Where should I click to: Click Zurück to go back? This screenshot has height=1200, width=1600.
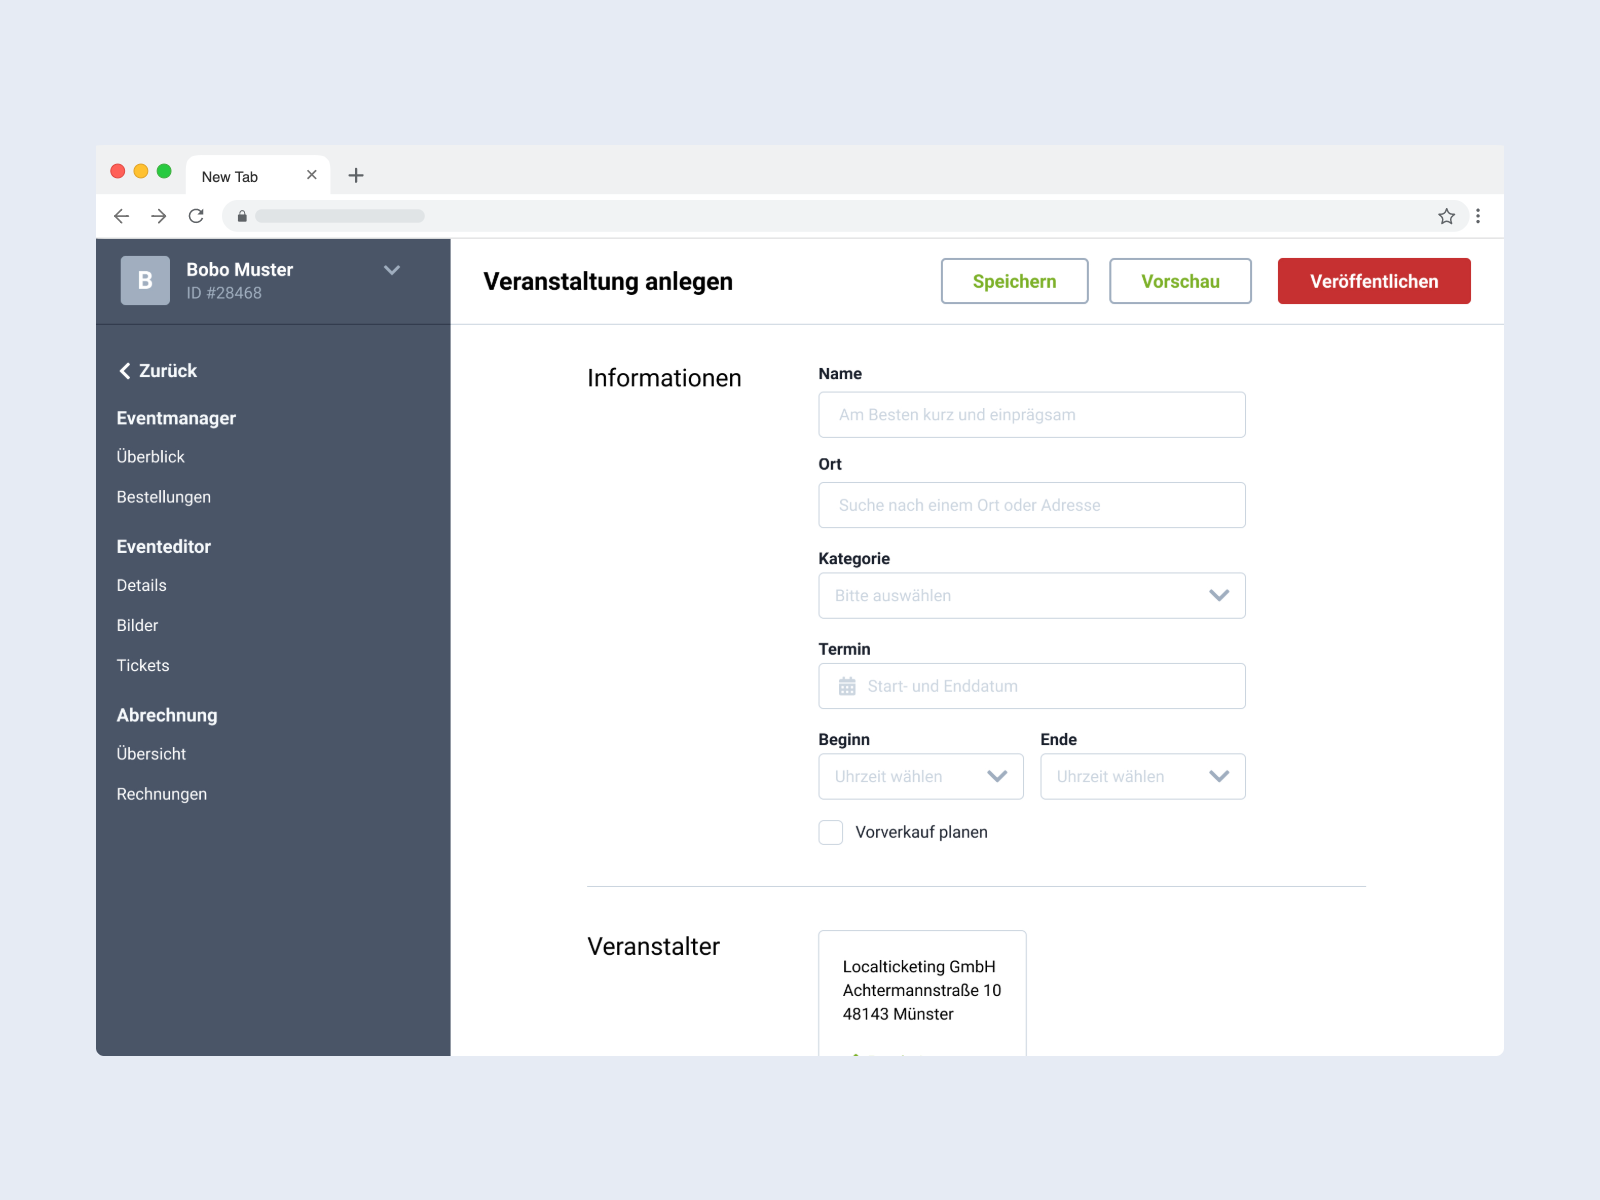(158, 371)
